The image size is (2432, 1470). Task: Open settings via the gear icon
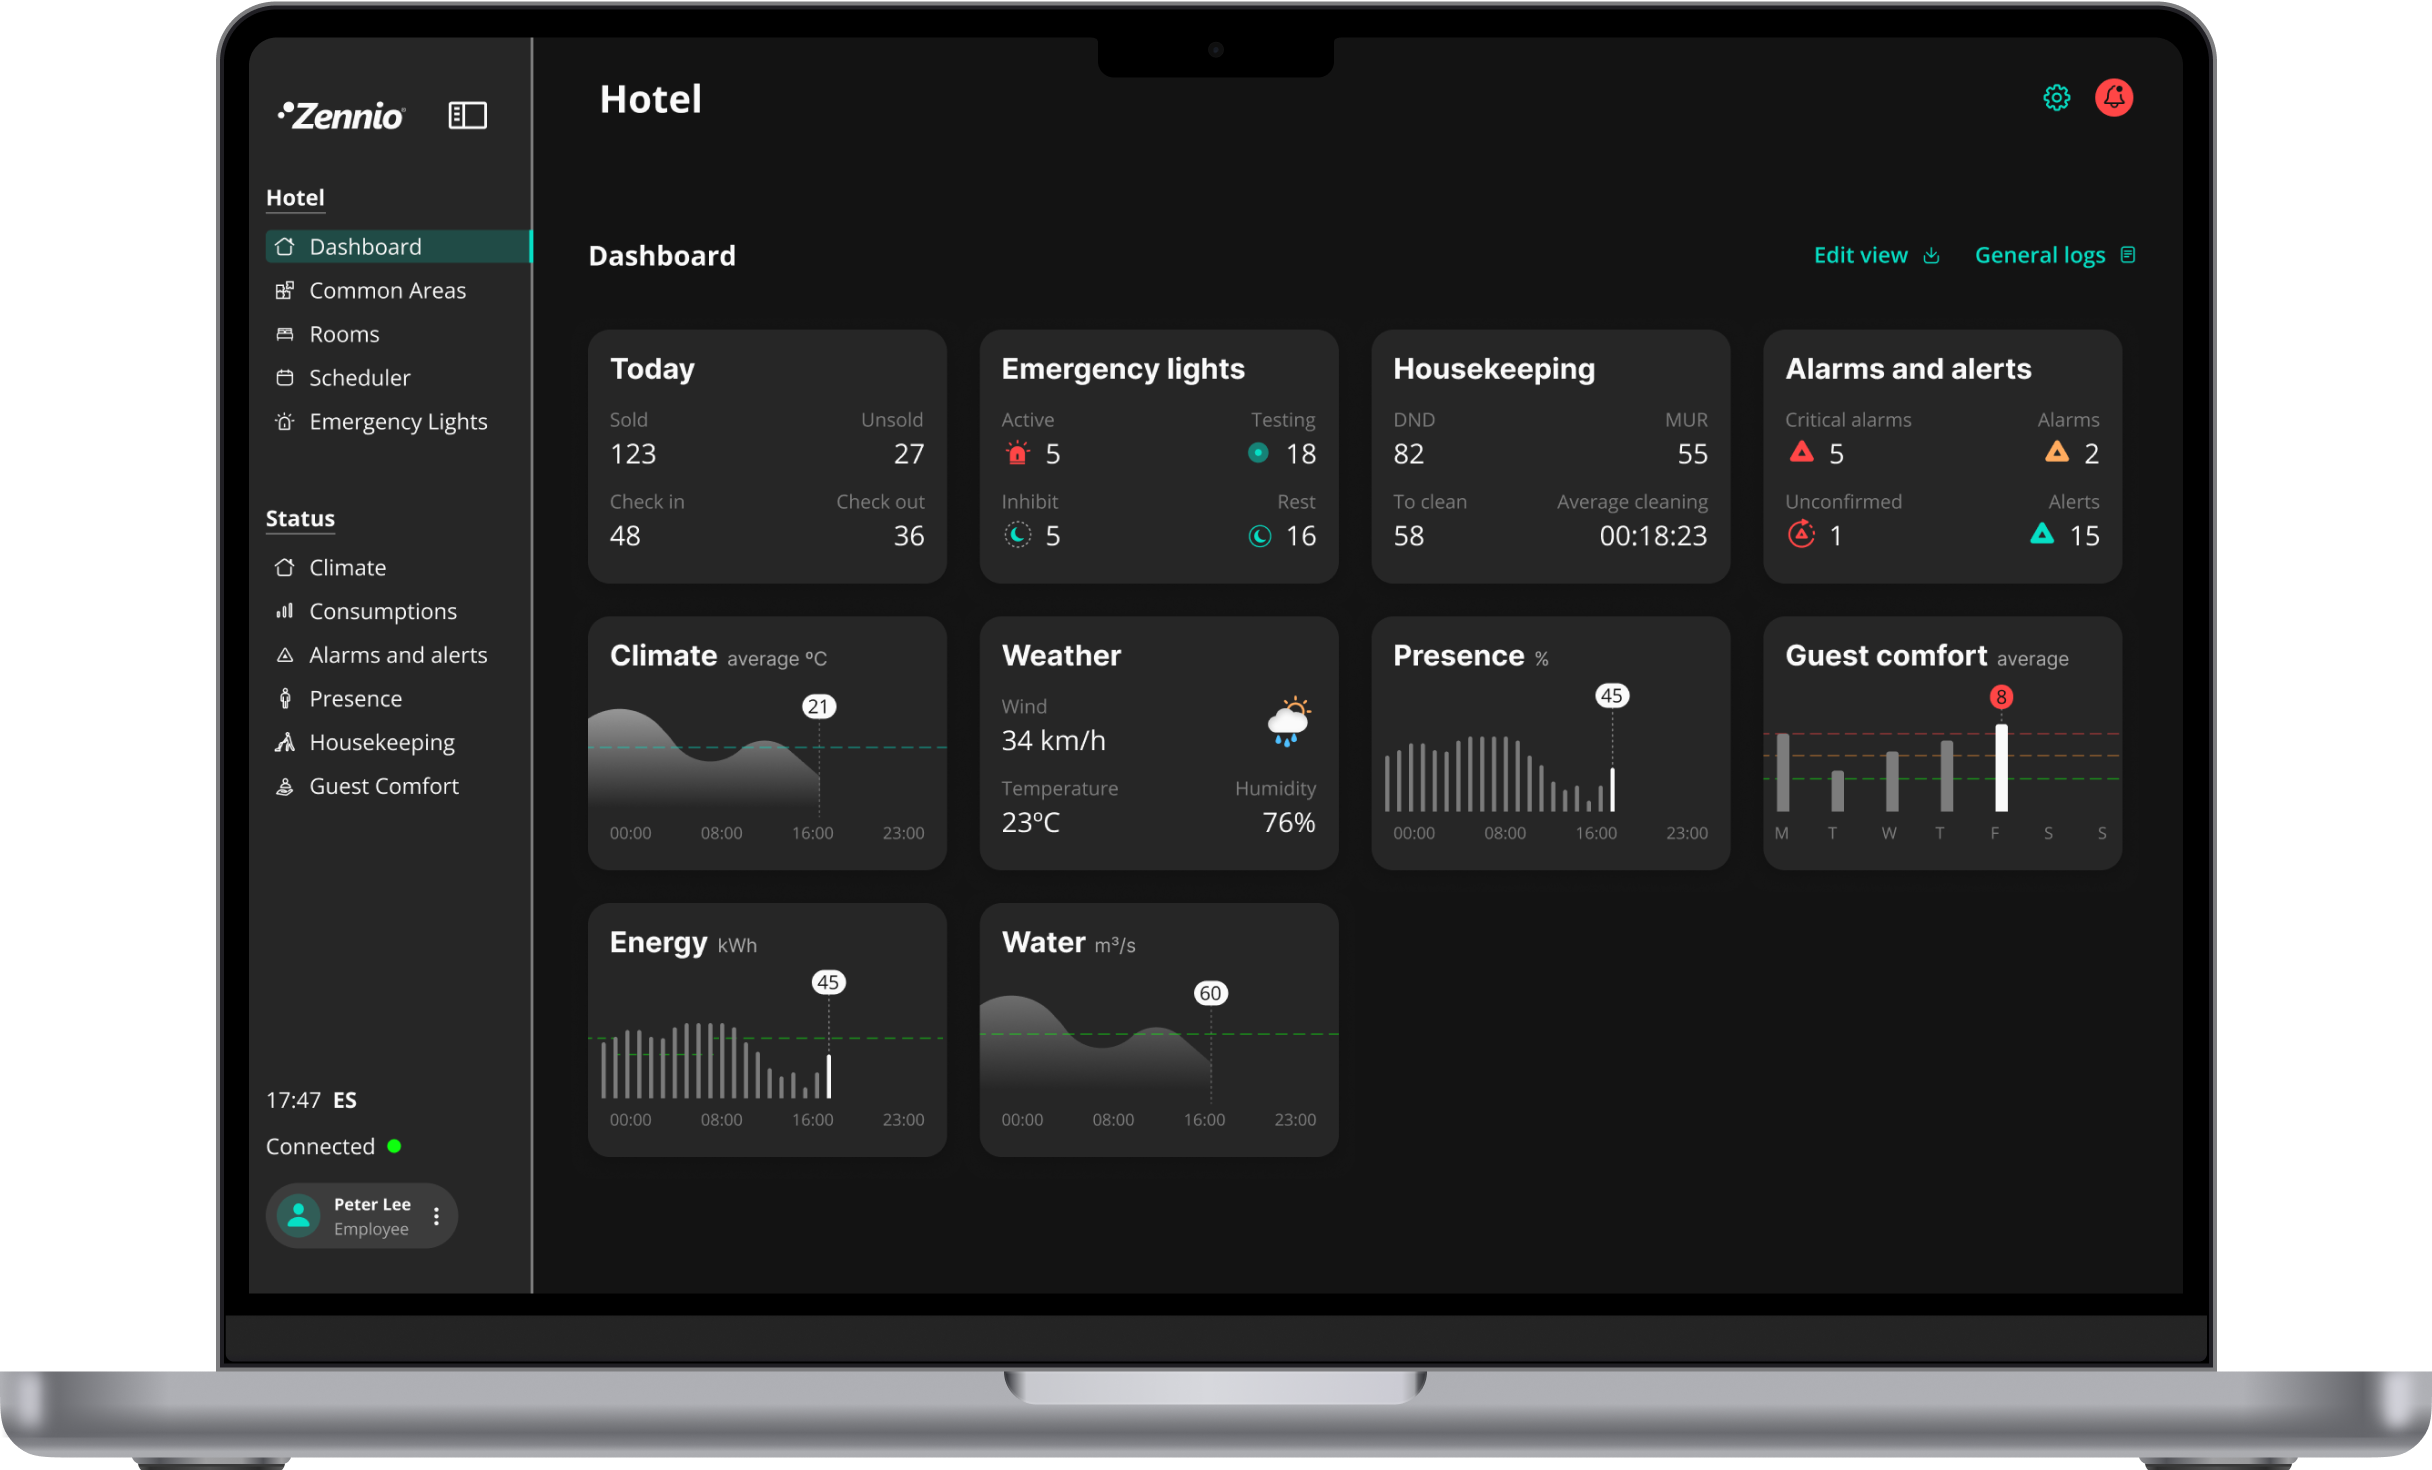(x=2056, y=98)
